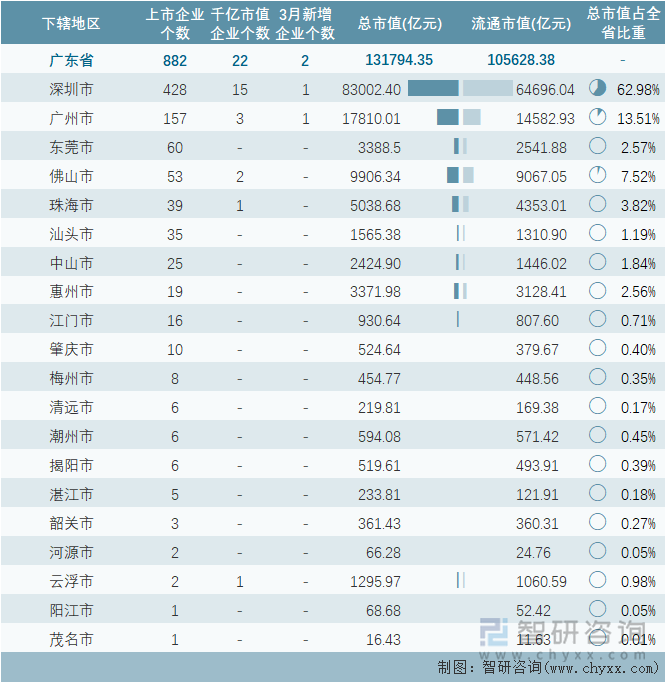
Task: Click the value 1446.02 for 中山市
Action: (541, 264)
